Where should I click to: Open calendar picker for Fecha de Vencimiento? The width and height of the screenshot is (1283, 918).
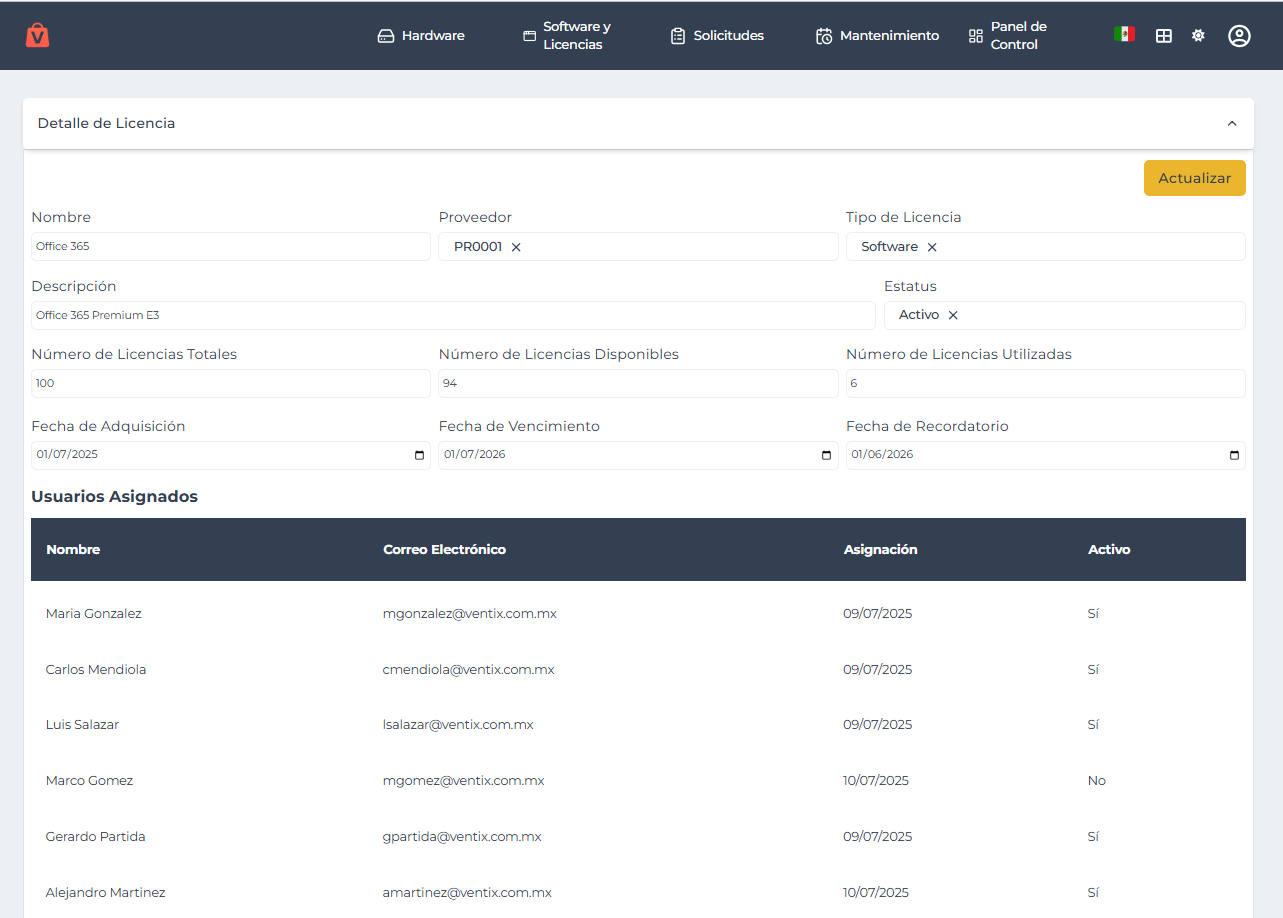pos(826,455)
